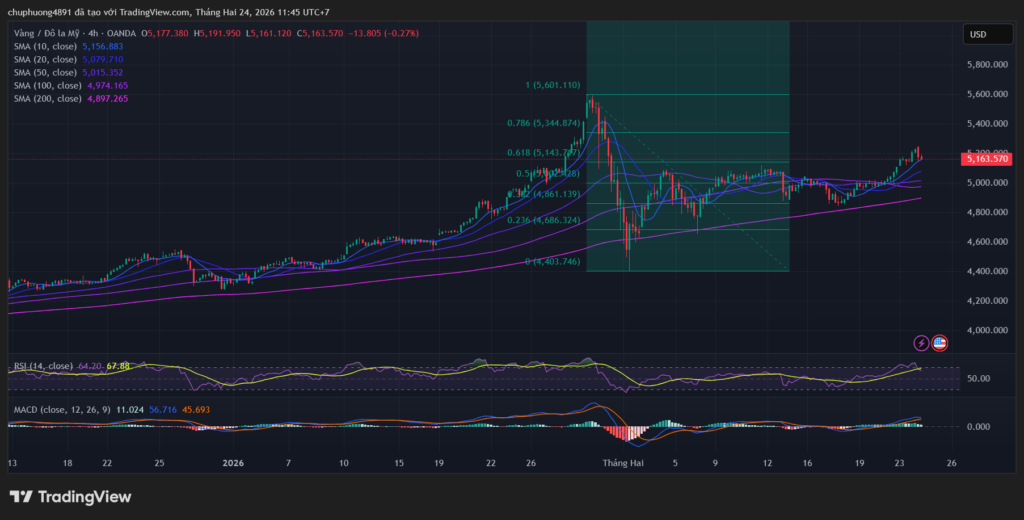Click the 50.00 level on RSI scale
The height and width of the screenshot is (520, 1024).
(978, 379)
